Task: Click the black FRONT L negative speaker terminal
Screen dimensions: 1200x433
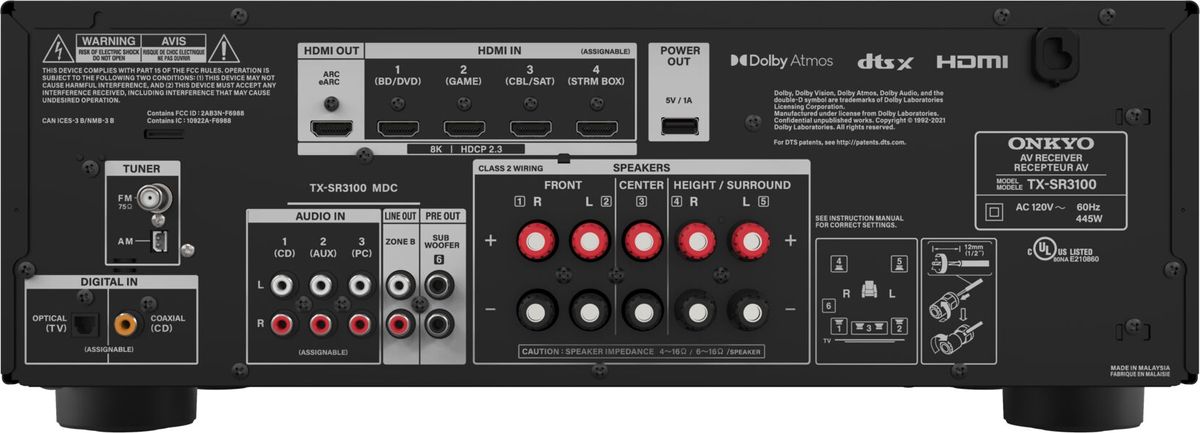Action: tap(587, 310)
